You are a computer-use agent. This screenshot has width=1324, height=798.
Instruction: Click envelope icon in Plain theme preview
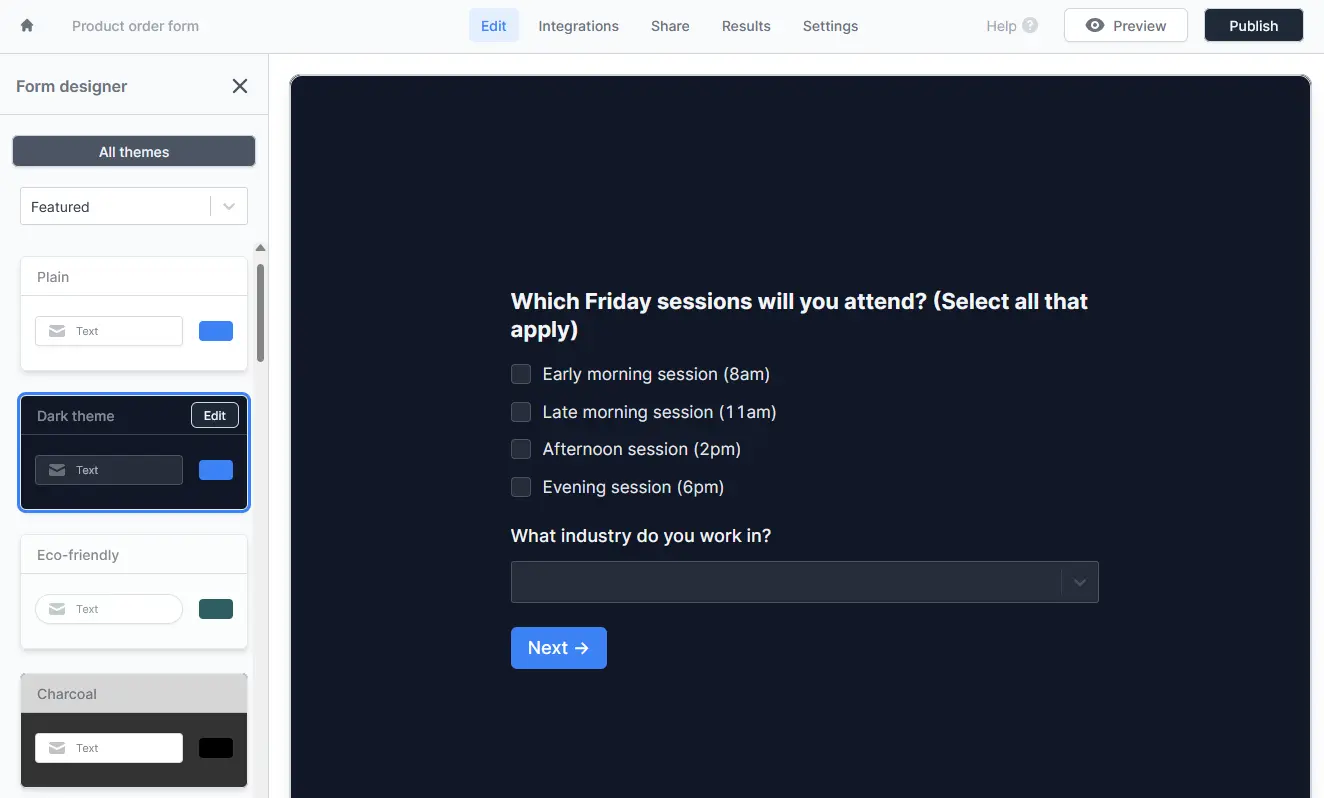tap(58, 331)
